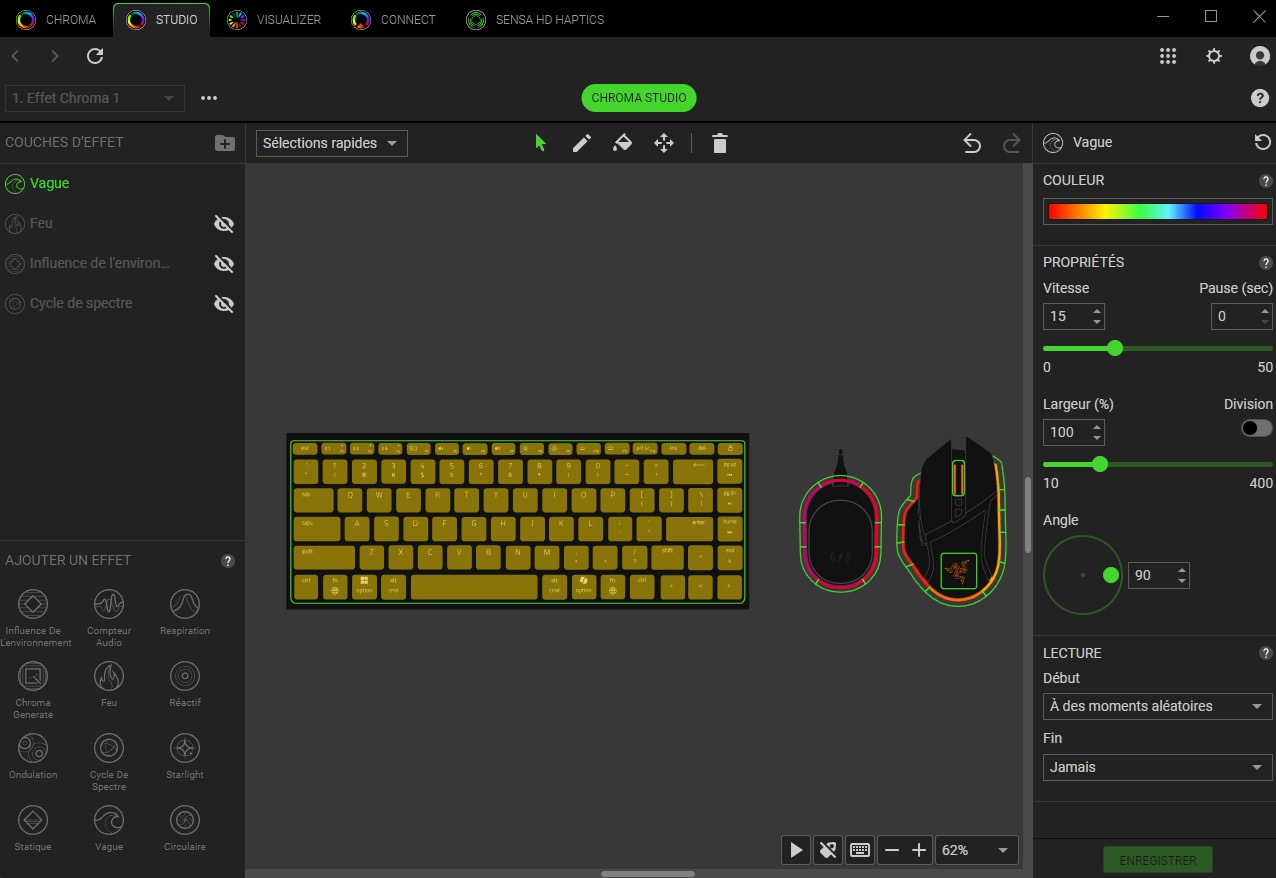
Task: Open three-dots menu beside effect profile
Action: 209,98
